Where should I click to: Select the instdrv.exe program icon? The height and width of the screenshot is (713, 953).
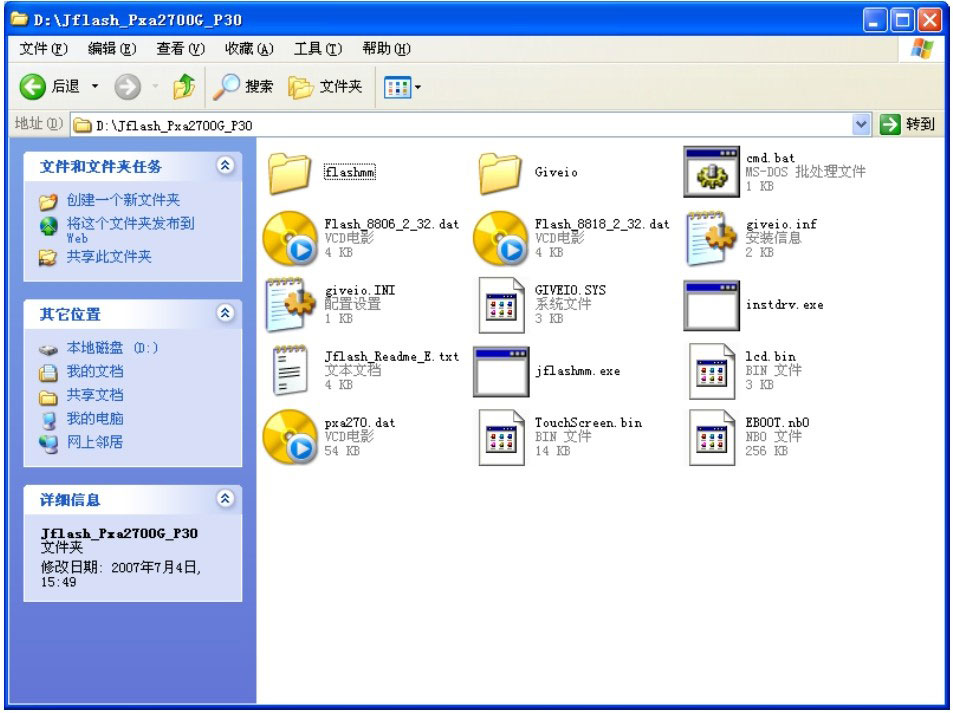[711, 305]
